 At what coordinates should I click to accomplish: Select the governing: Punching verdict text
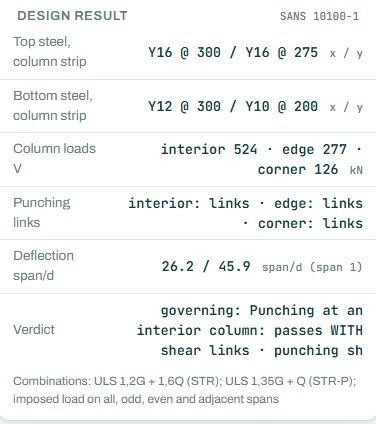[237, 310]
